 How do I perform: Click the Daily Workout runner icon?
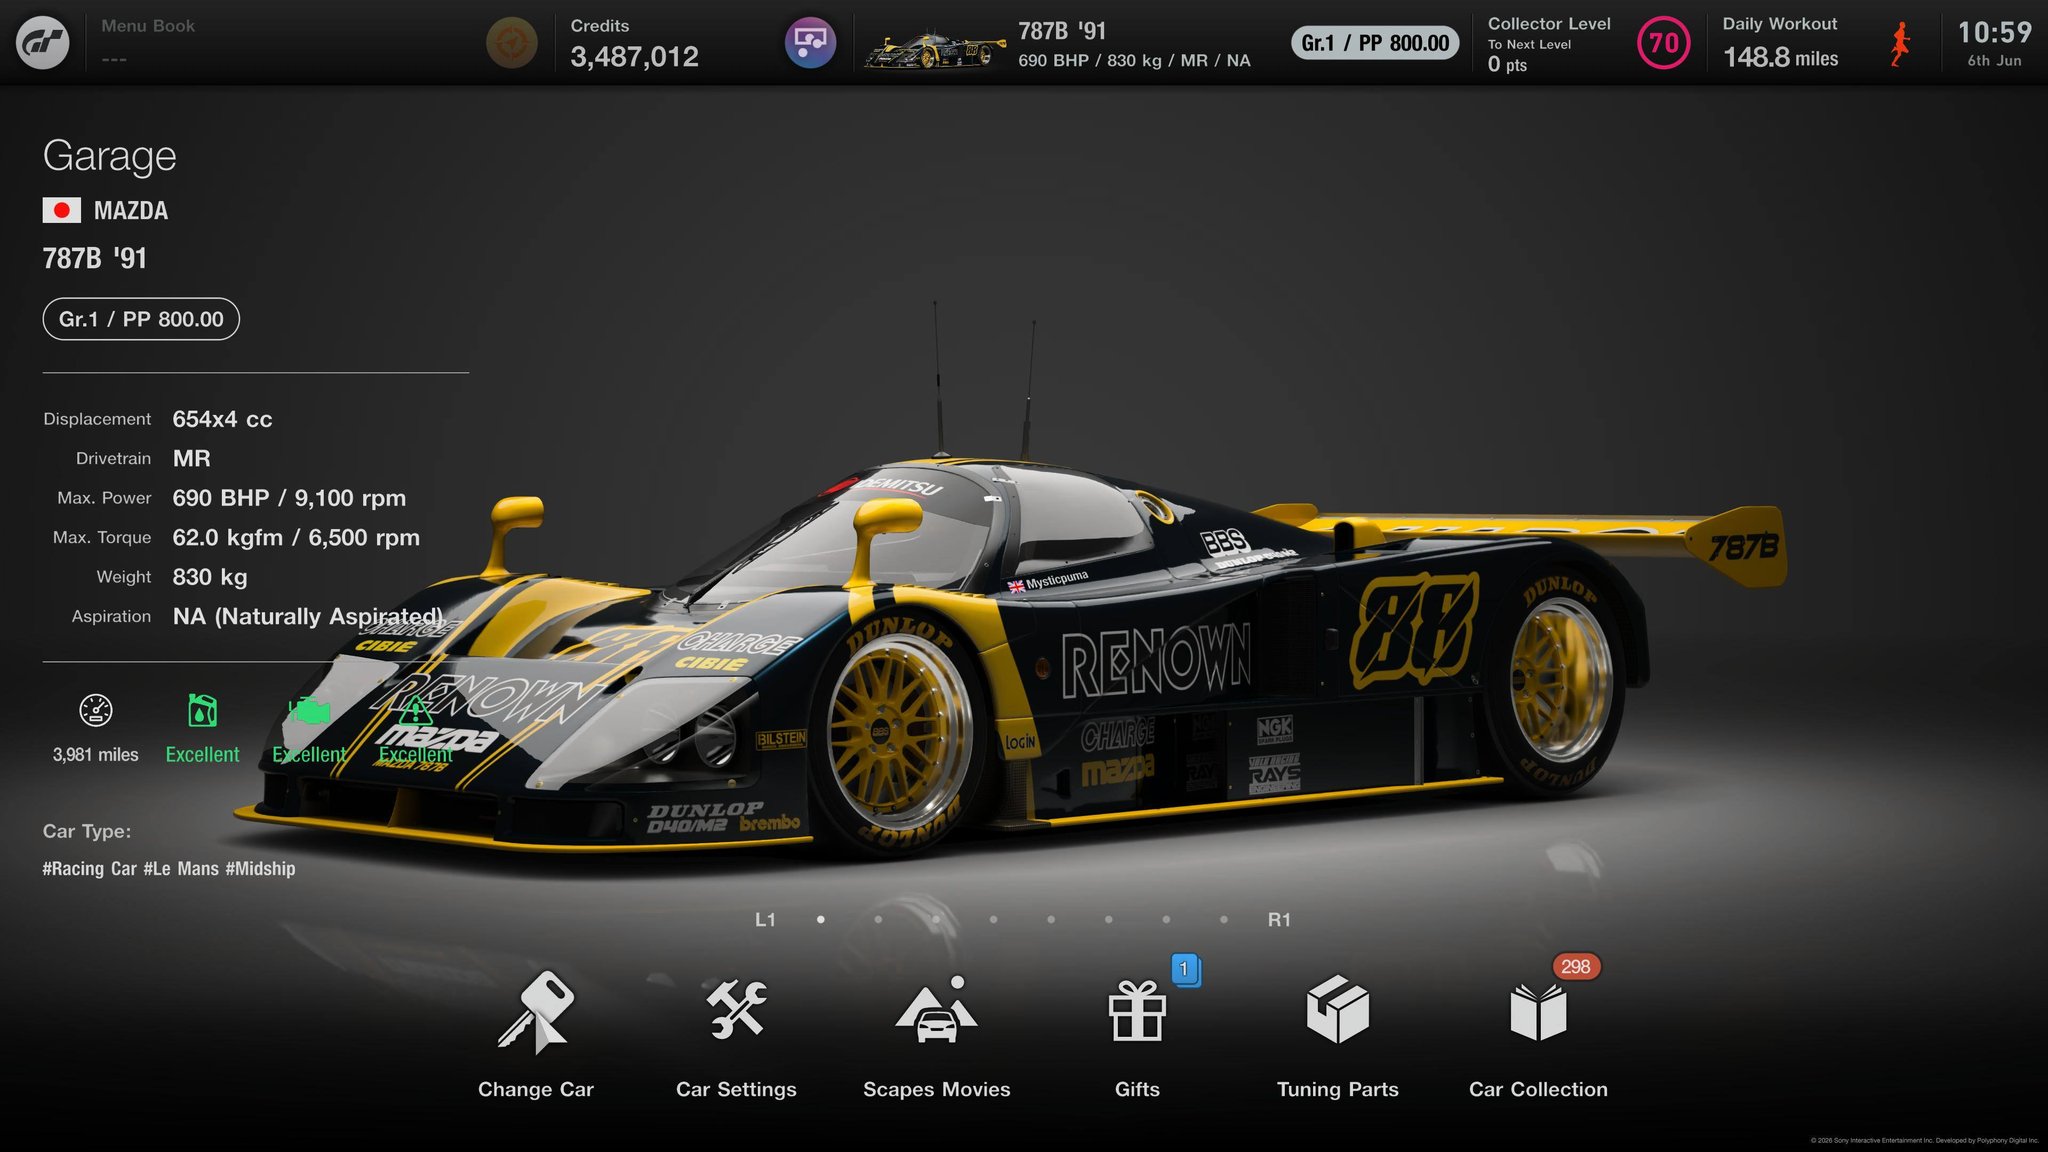(x=1900, y=45)
